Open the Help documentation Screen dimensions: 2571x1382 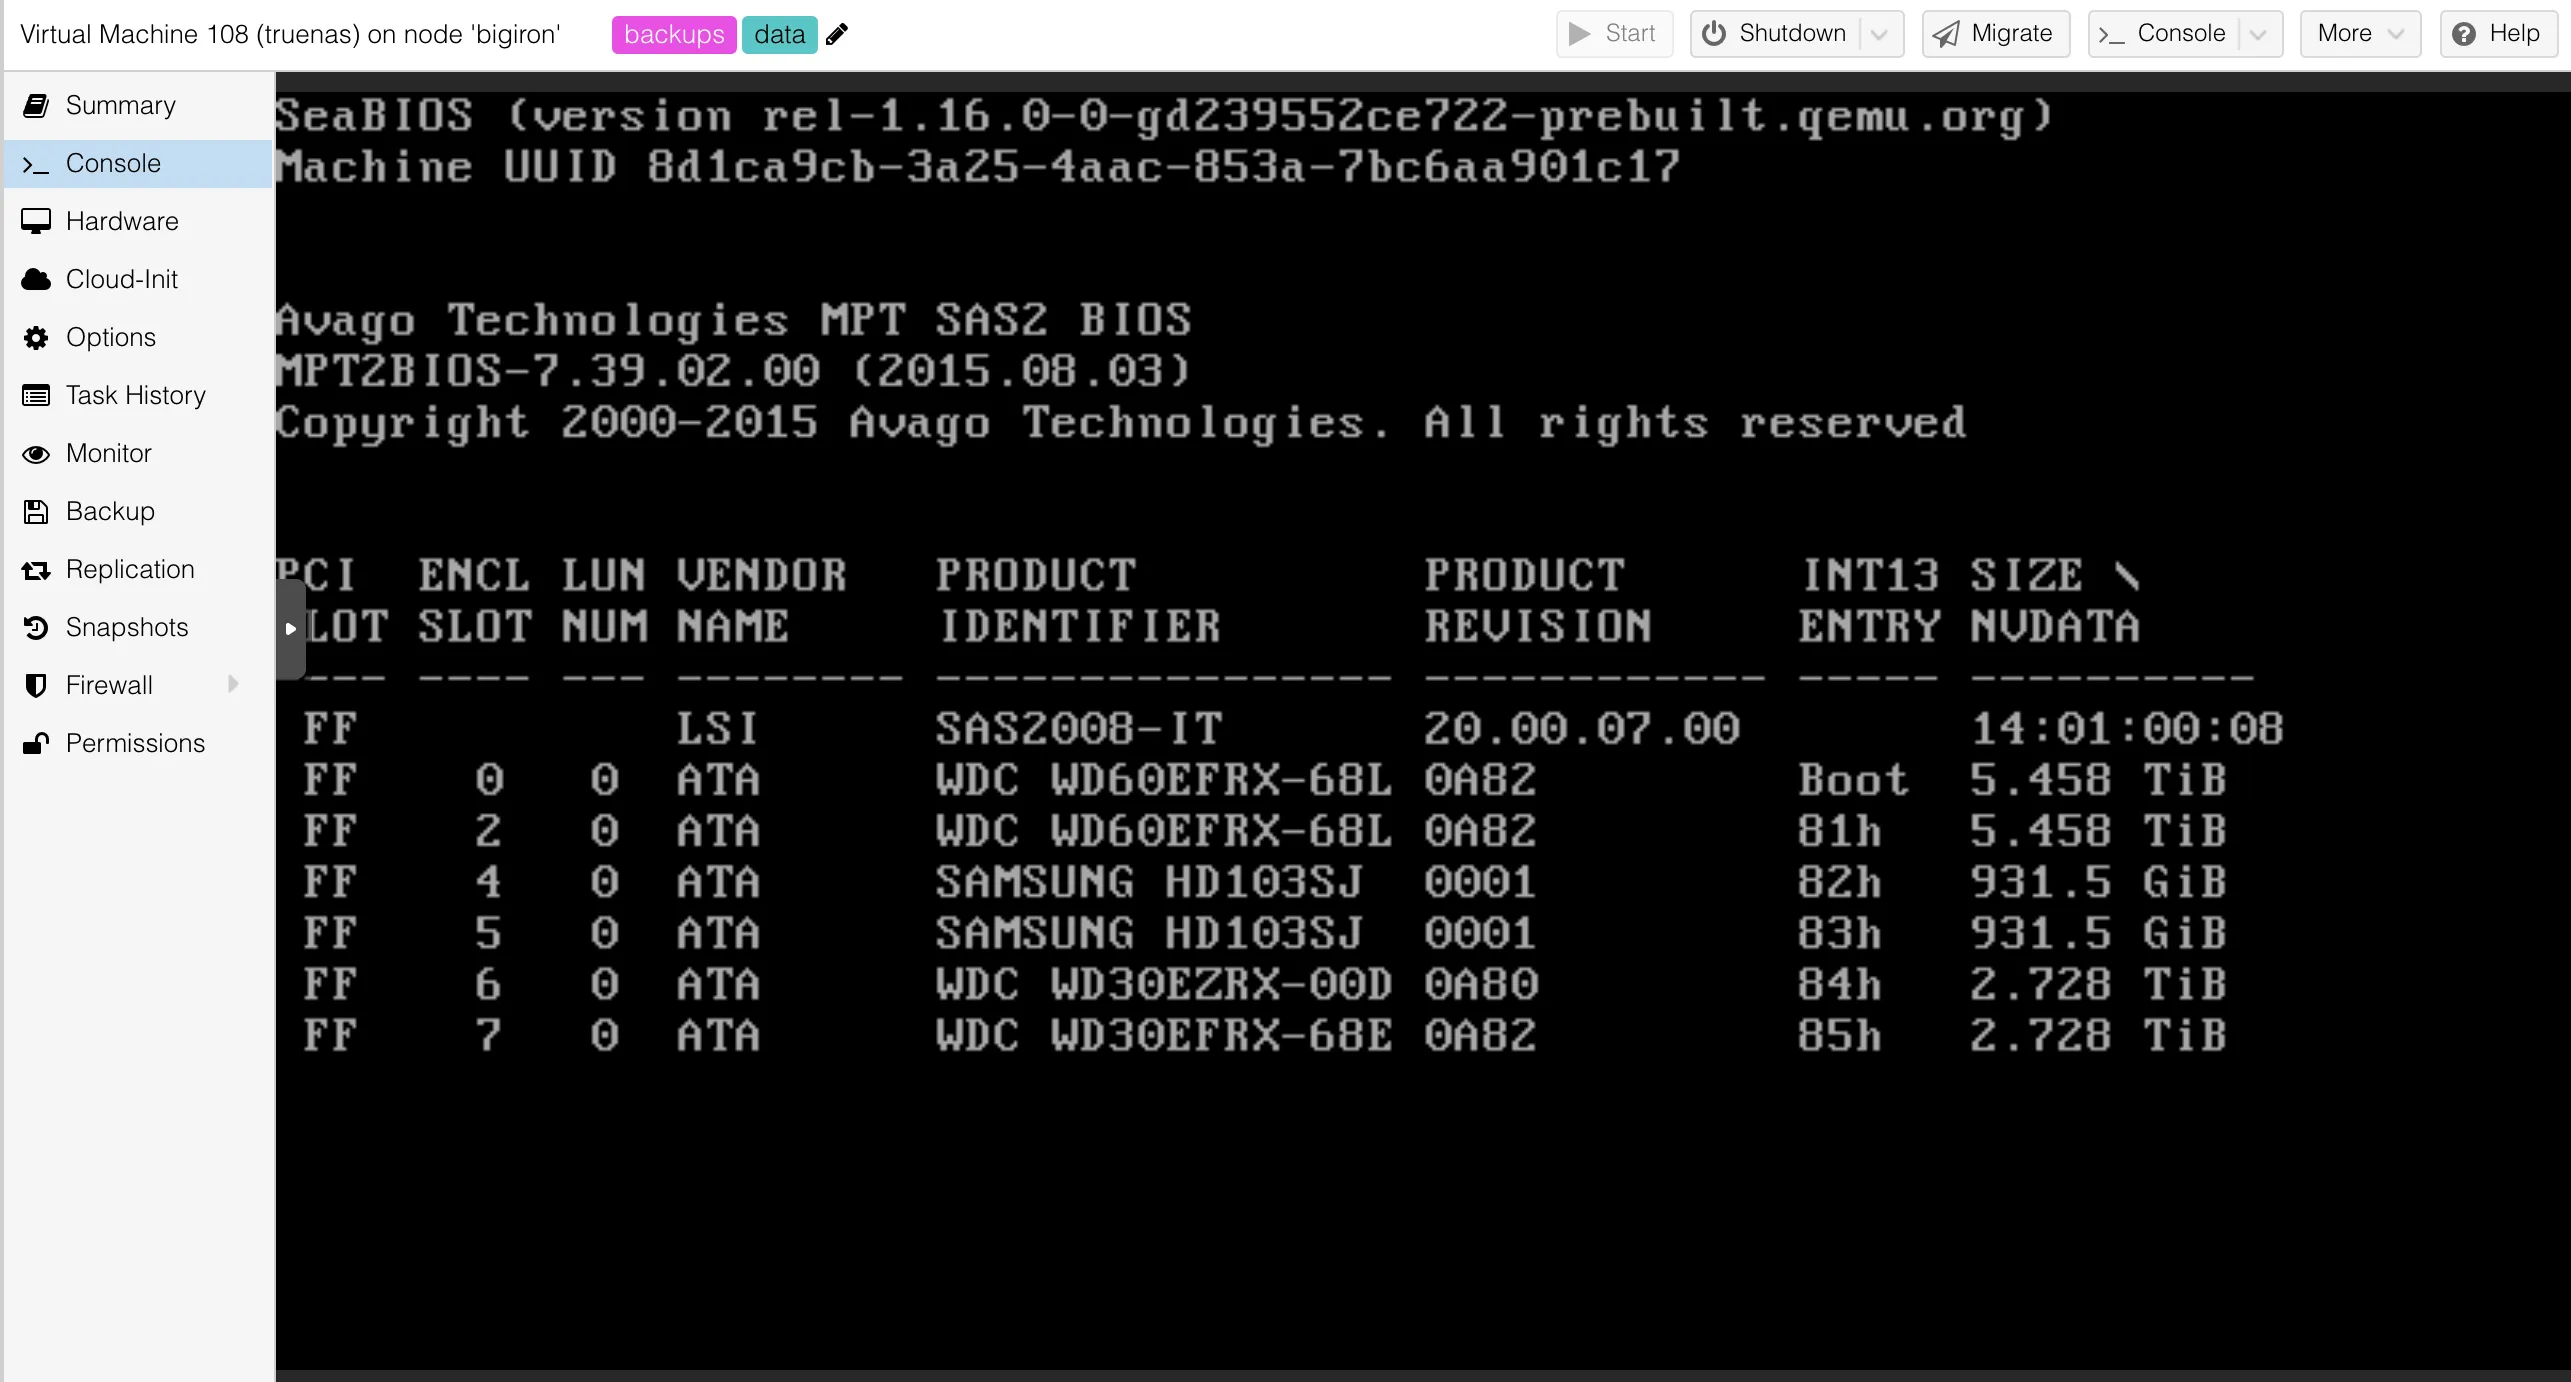click(2498, 33)
